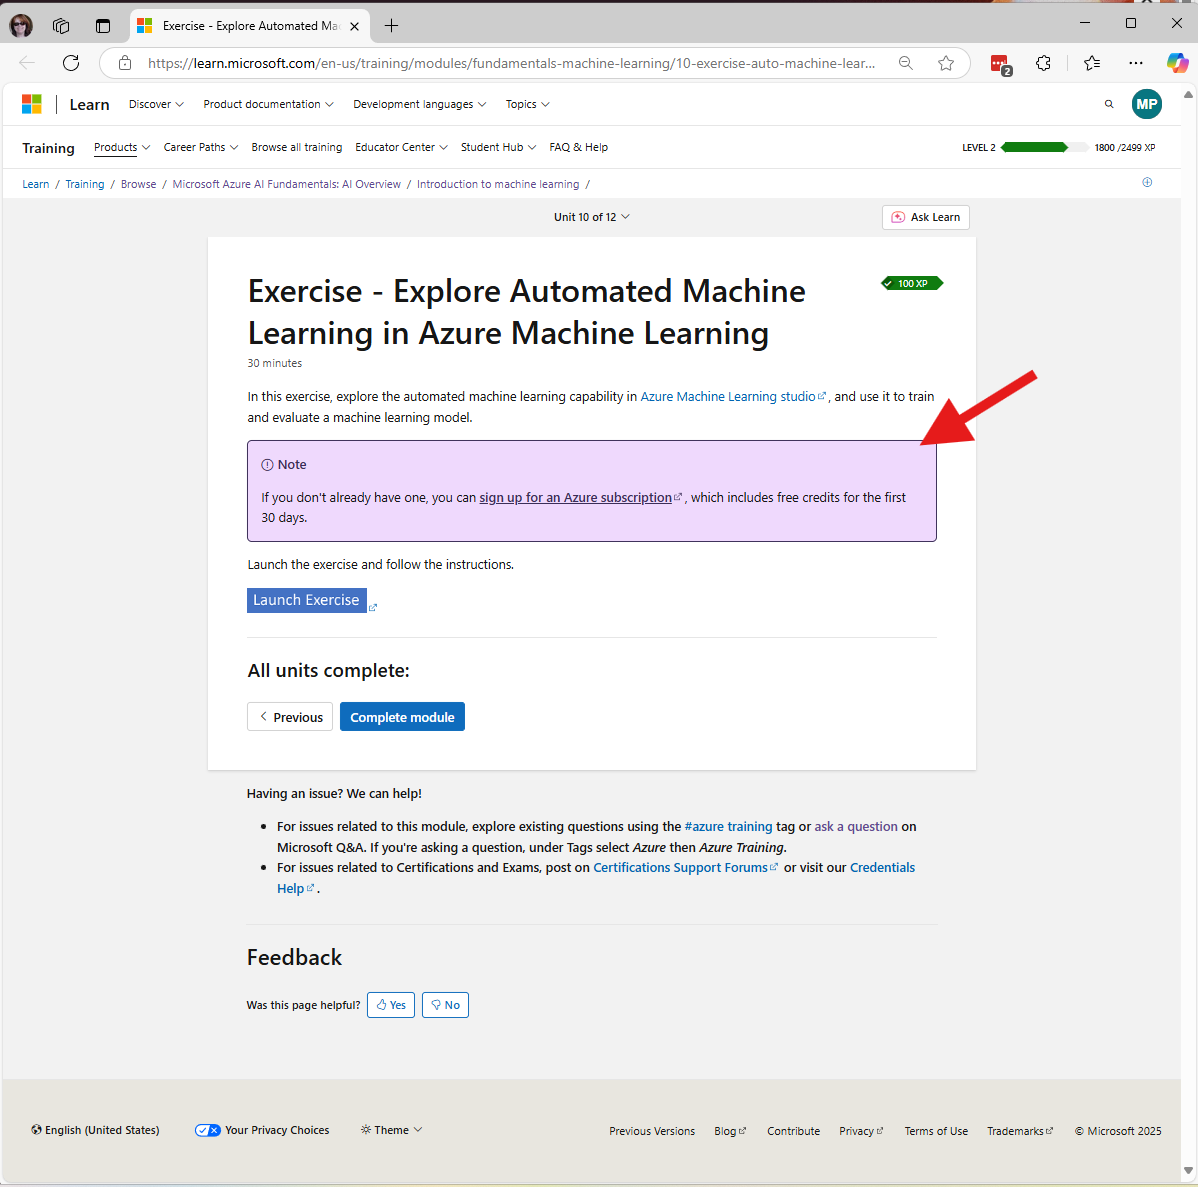Open Trademarks footer link

[x=1020, y=1131]
